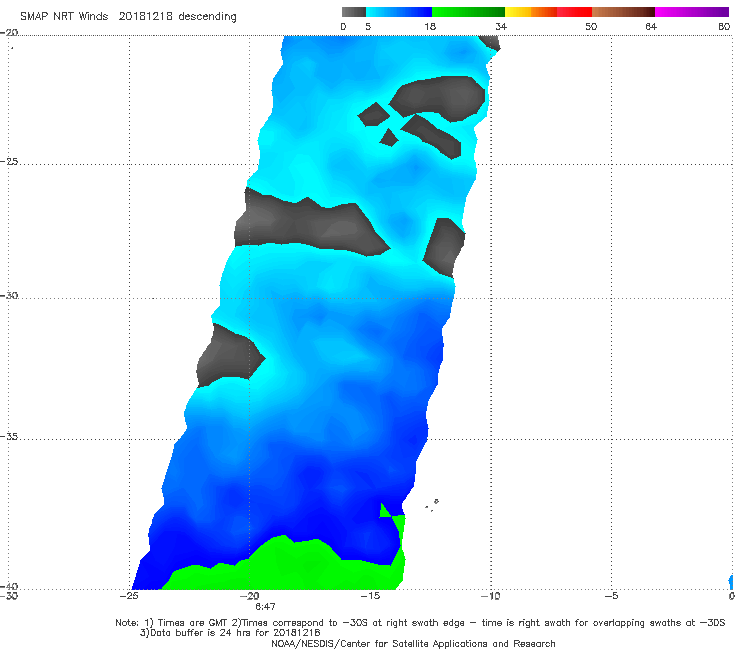The height and width of the screenshot is (650, 740).
Task: Click the latitude label '-25' on the left axis
Action: (x=9, y=161)
